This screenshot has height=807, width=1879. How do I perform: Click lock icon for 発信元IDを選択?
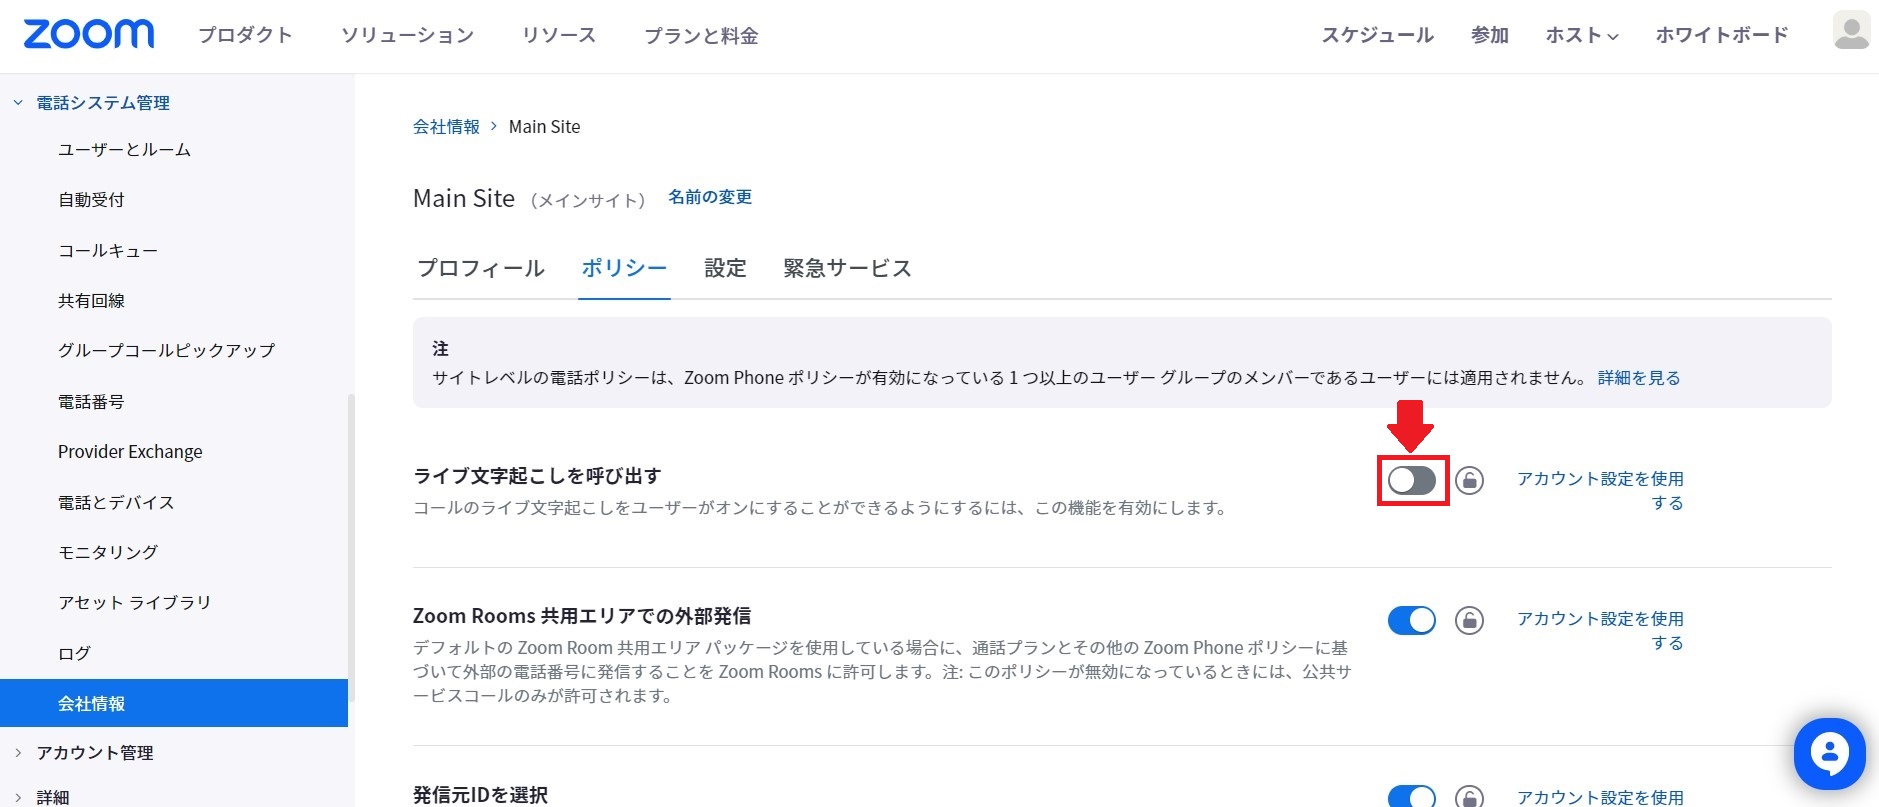tap(1469, 796)
